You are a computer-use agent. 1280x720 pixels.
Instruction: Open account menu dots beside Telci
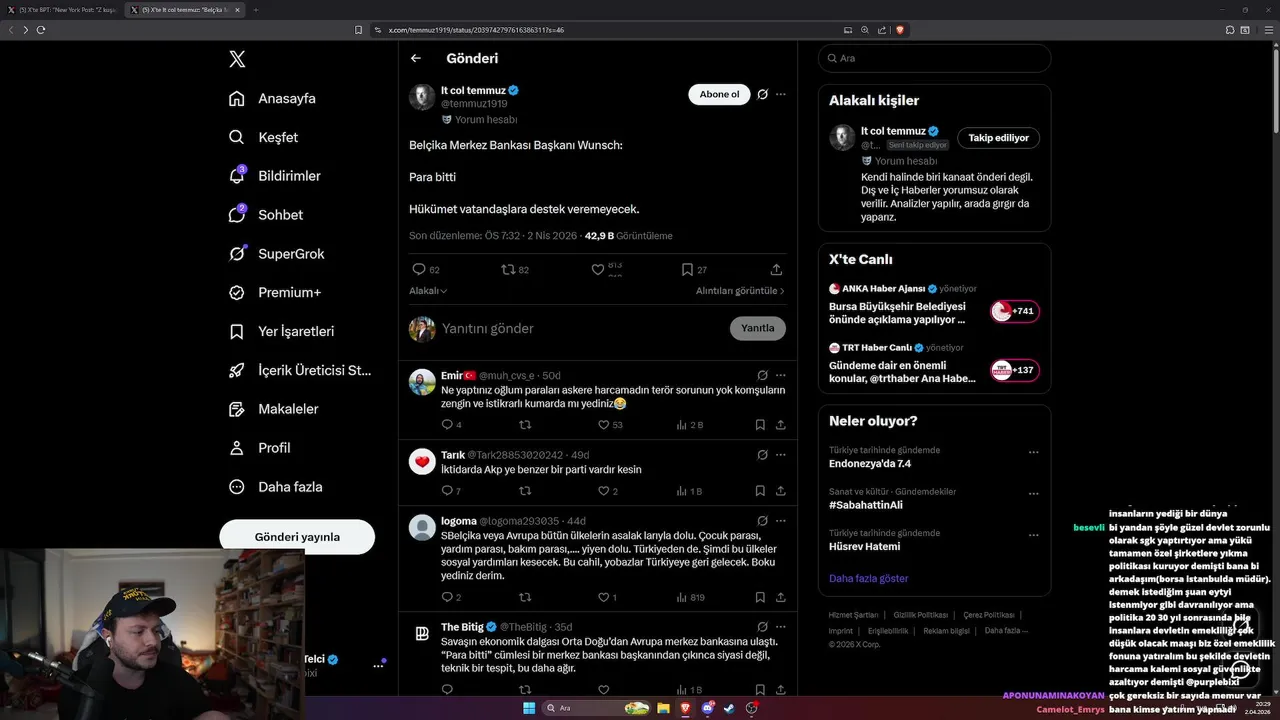[378, 665]
